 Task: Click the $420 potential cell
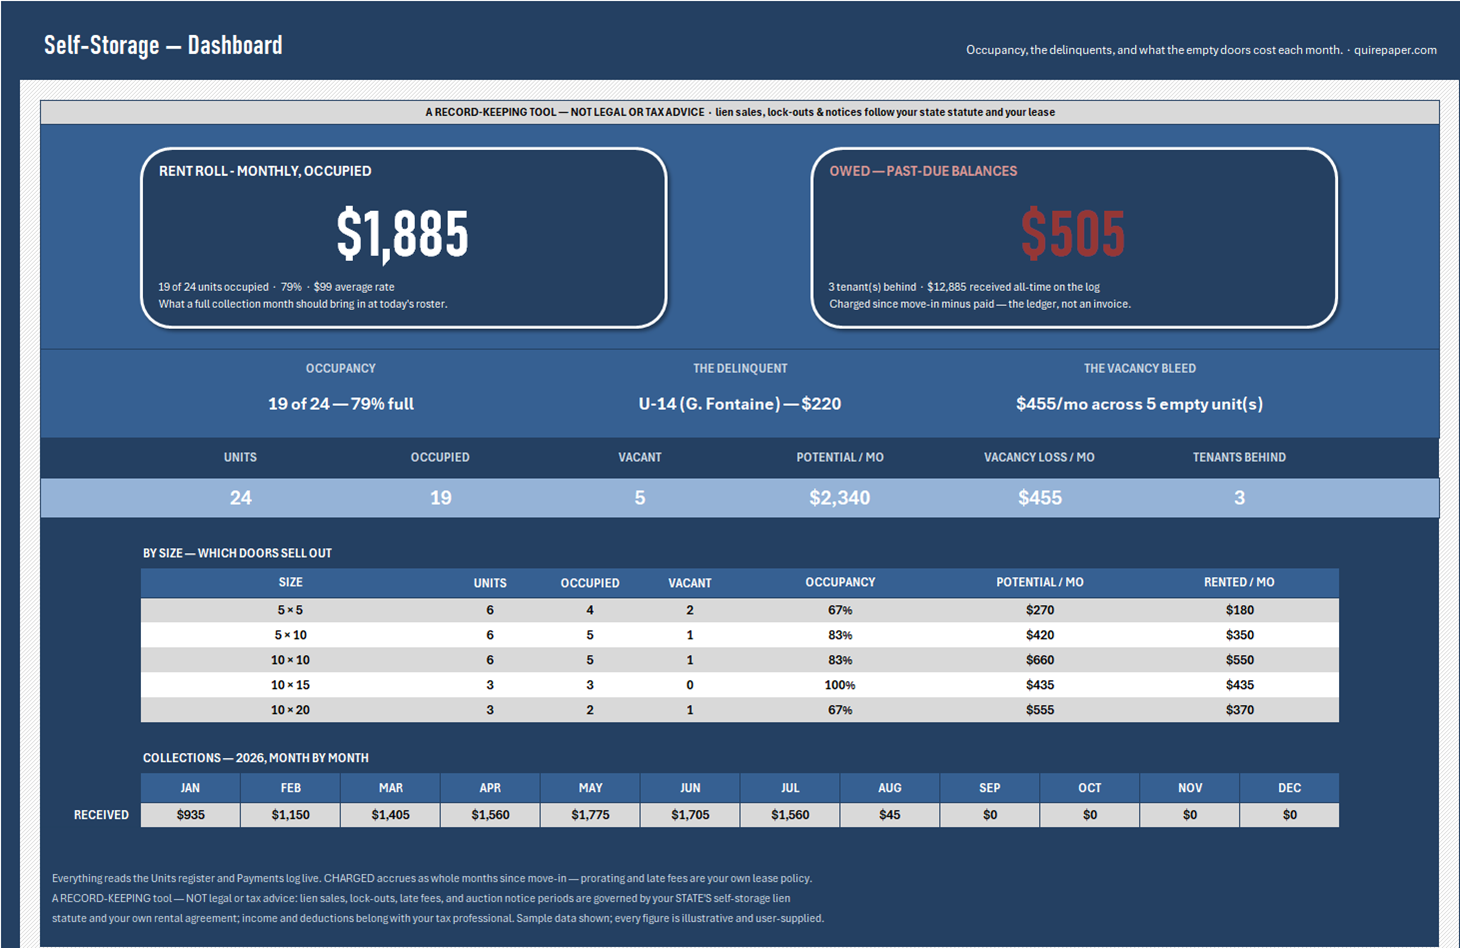pyautogui.click(x=1040, y=635)
